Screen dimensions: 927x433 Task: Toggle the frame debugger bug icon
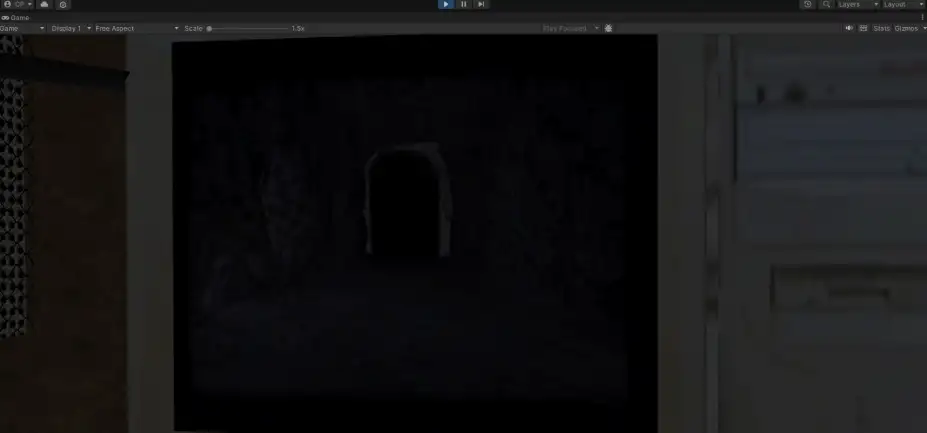pos(608,28)
